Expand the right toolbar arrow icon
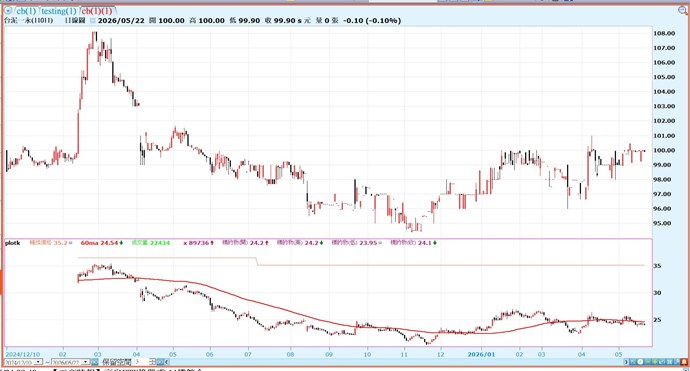Image resolution: width=690 pixels, height=371 pixels. coord(626,362)
